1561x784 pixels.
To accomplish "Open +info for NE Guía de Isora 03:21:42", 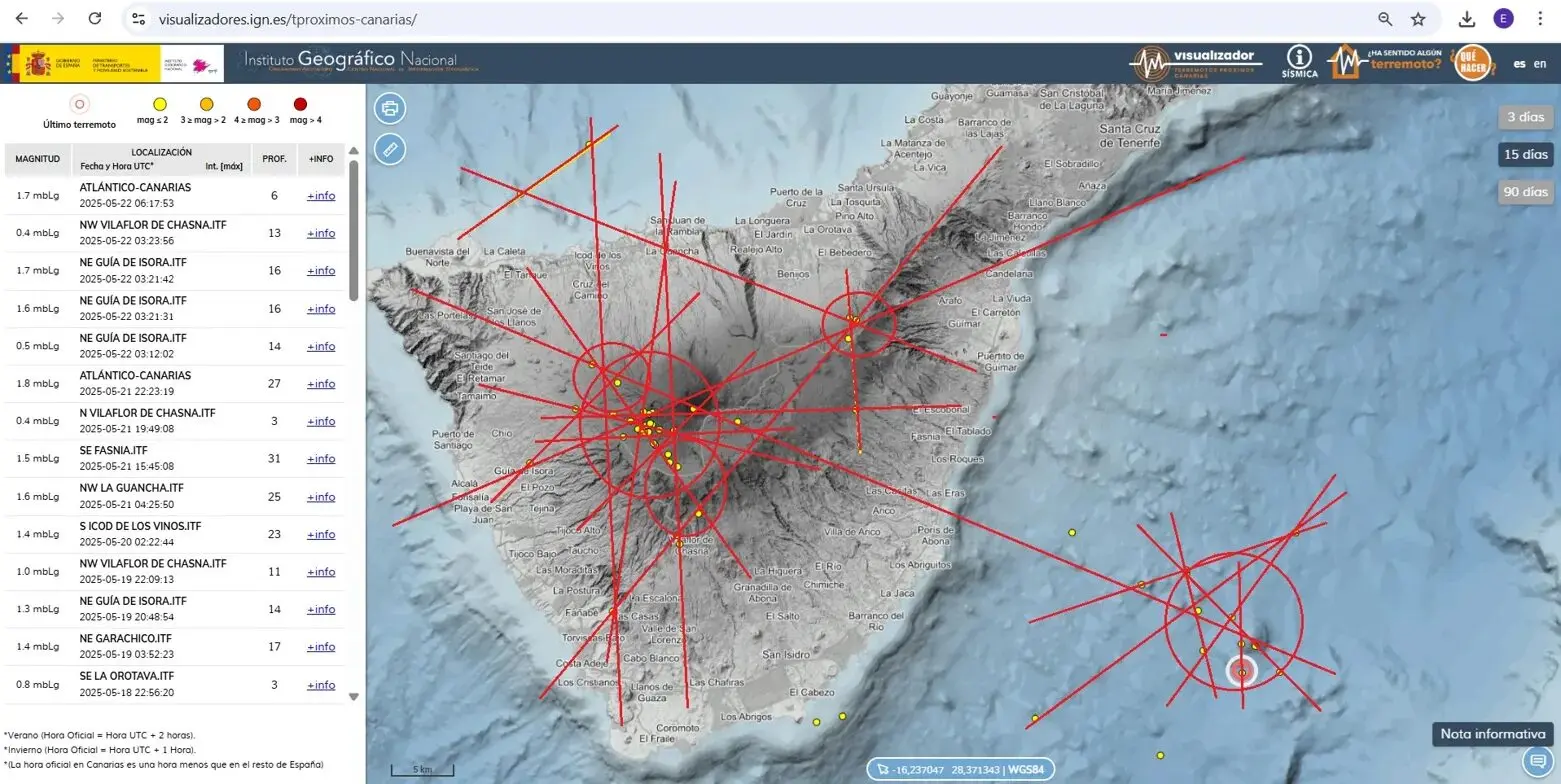I will [x=321, y=271].
